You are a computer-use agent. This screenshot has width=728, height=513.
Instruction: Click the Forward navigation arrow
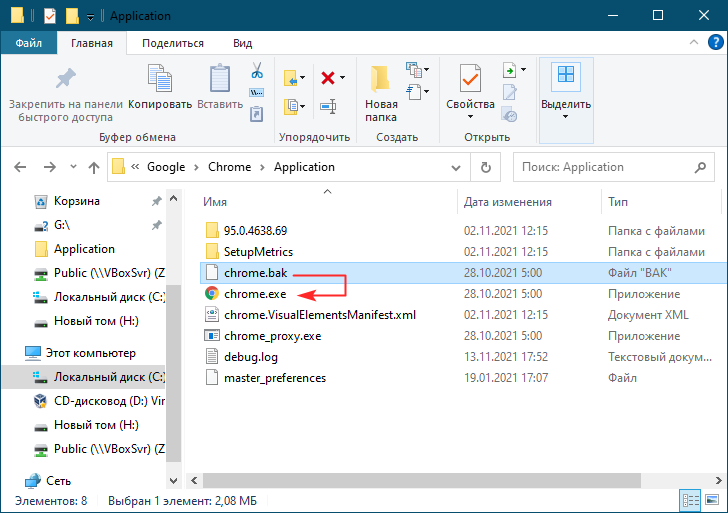[x=50, y=167]
